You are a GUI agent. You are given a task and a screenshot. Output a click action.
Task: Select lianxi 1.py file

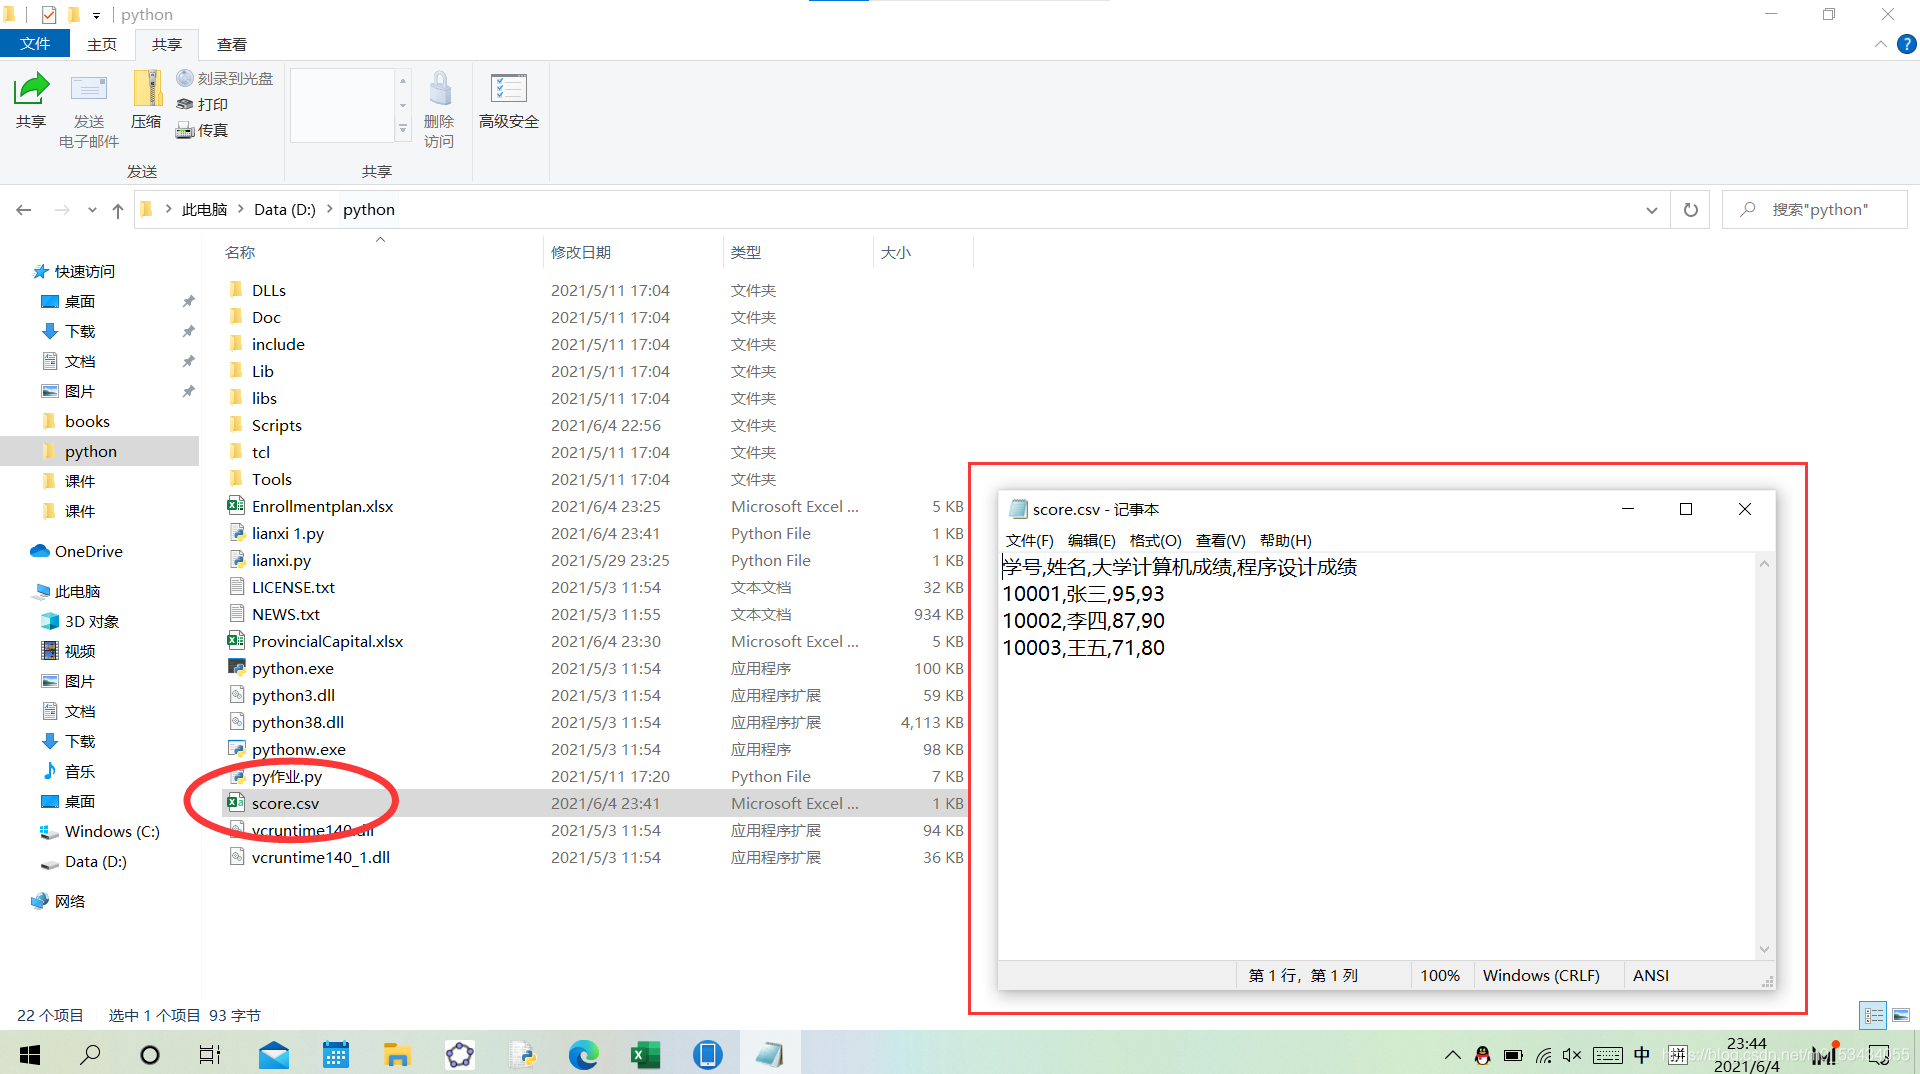(595, 533)
